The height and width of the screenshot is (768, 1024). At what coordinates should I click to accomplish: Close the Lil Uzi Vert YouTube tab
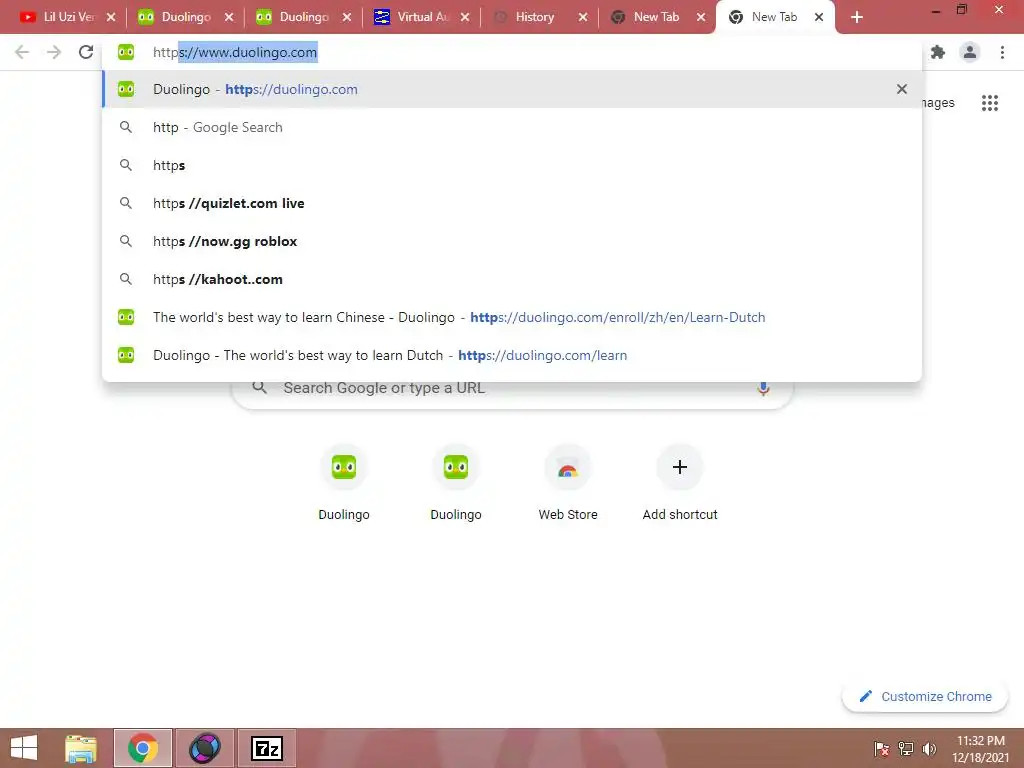[x=111, y=17]
